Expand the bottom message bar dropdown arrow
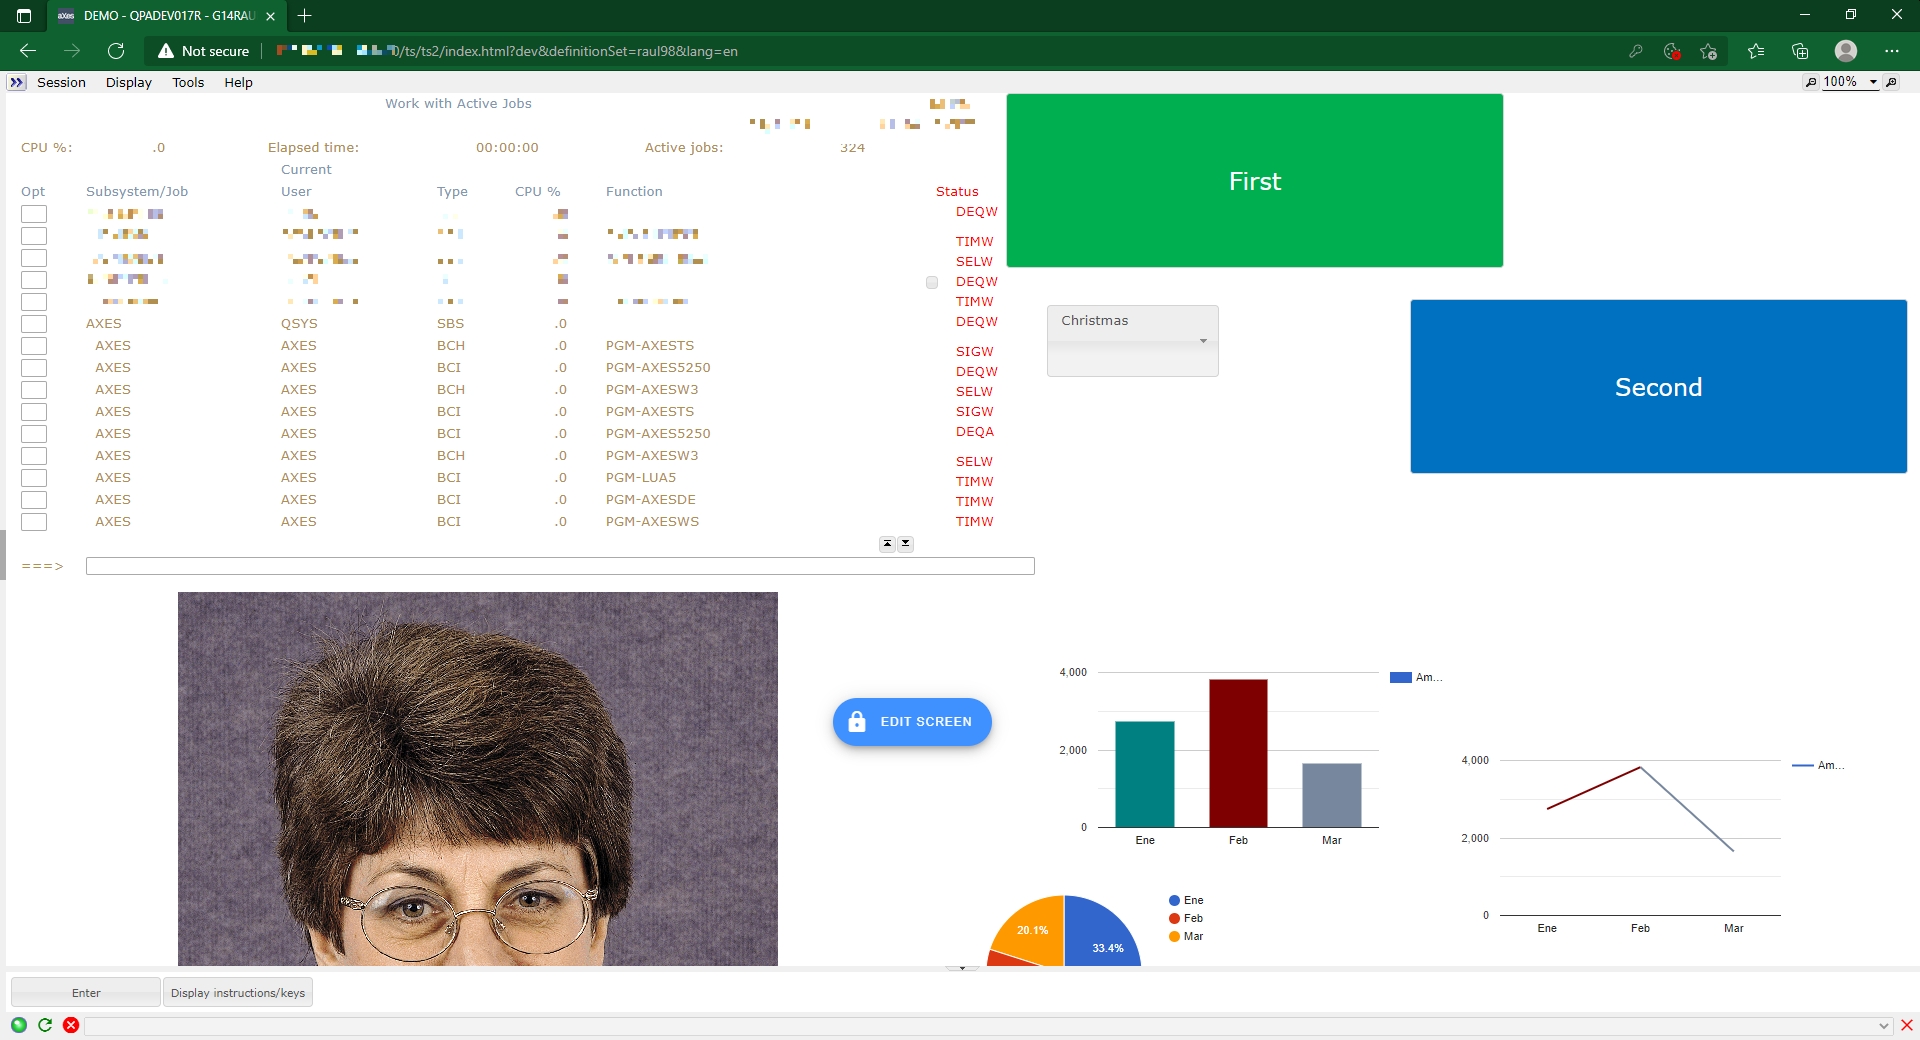Screen dimensions: 1920x1040 (x=1883, y=1026)
